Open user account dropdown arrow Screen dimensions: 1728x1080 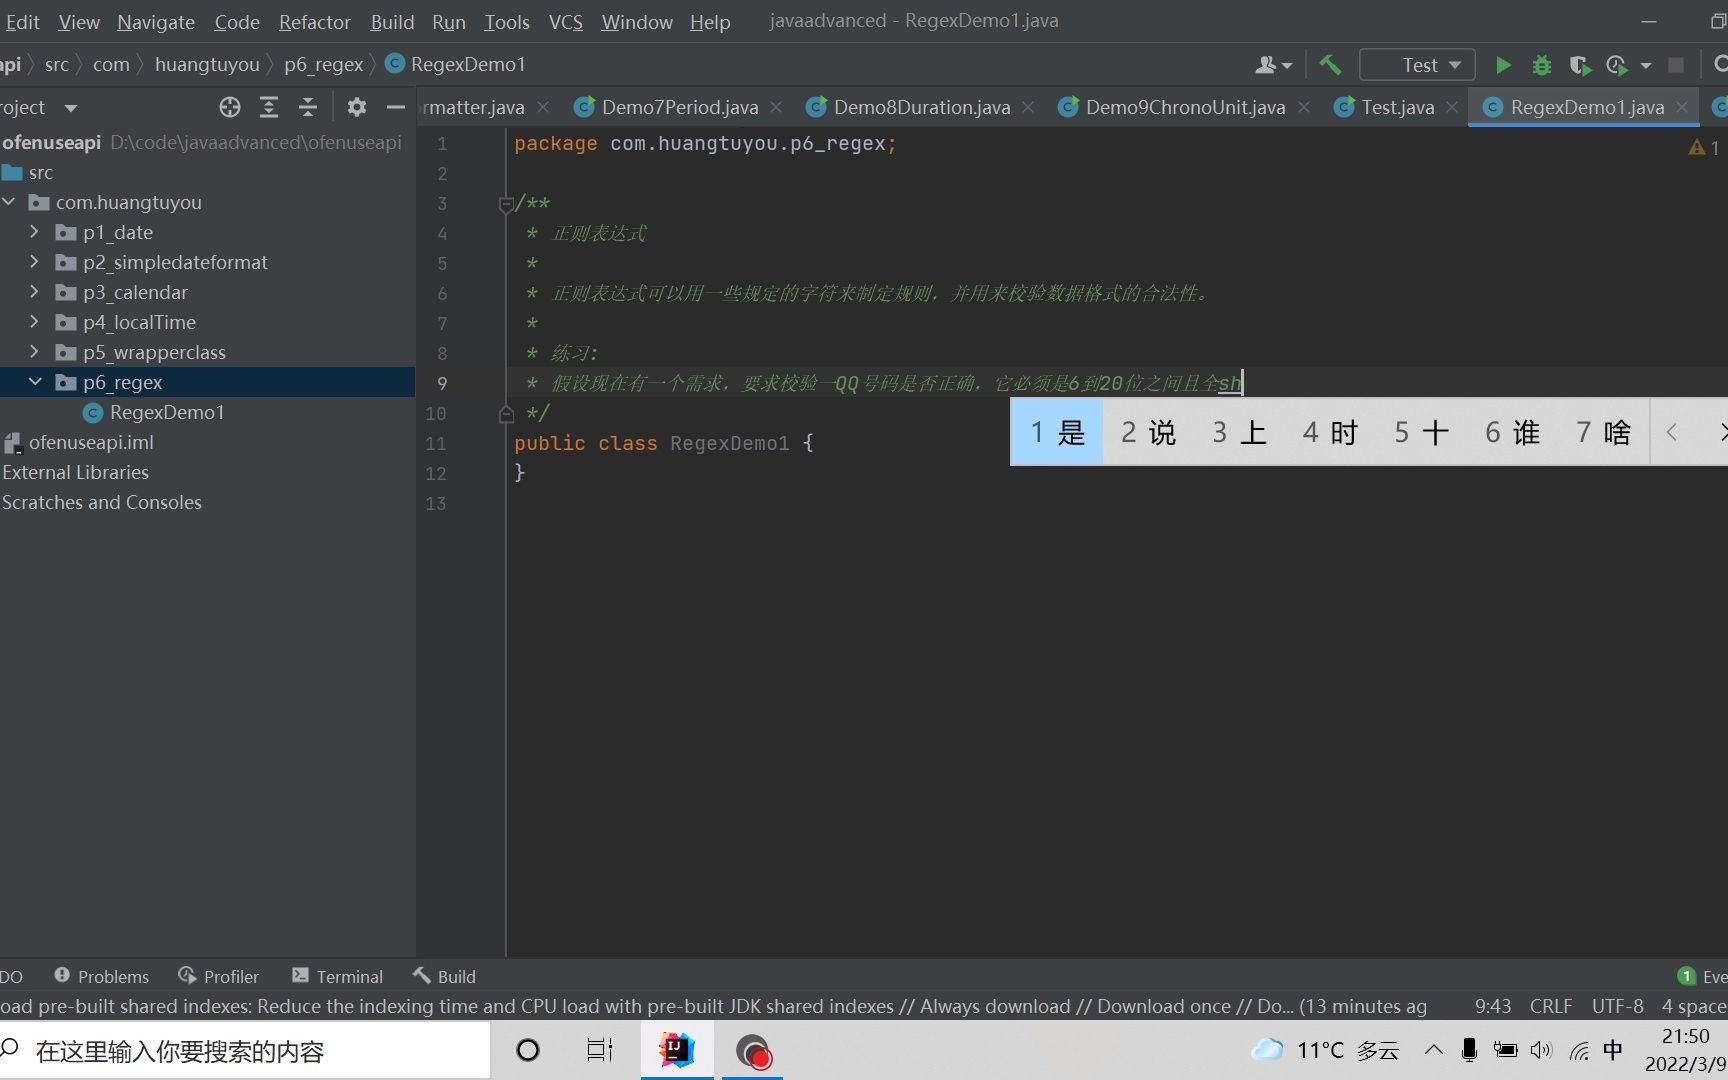click(1287, 66)
